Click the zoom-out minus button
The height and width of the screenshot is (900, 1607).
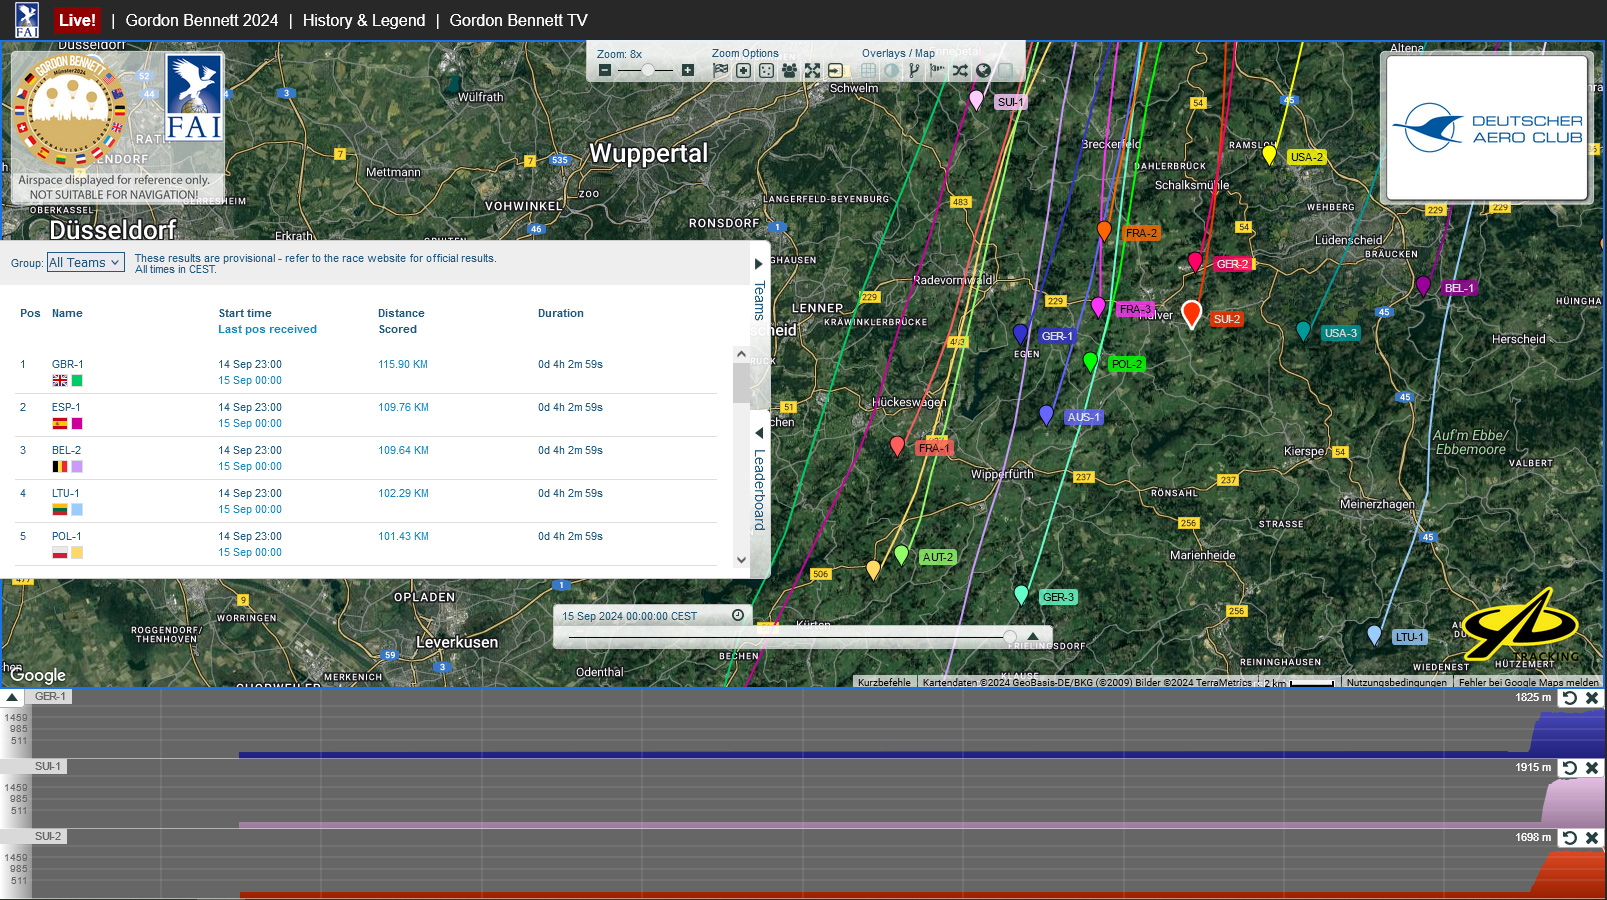pyautogui.click(x=605, y=70)
